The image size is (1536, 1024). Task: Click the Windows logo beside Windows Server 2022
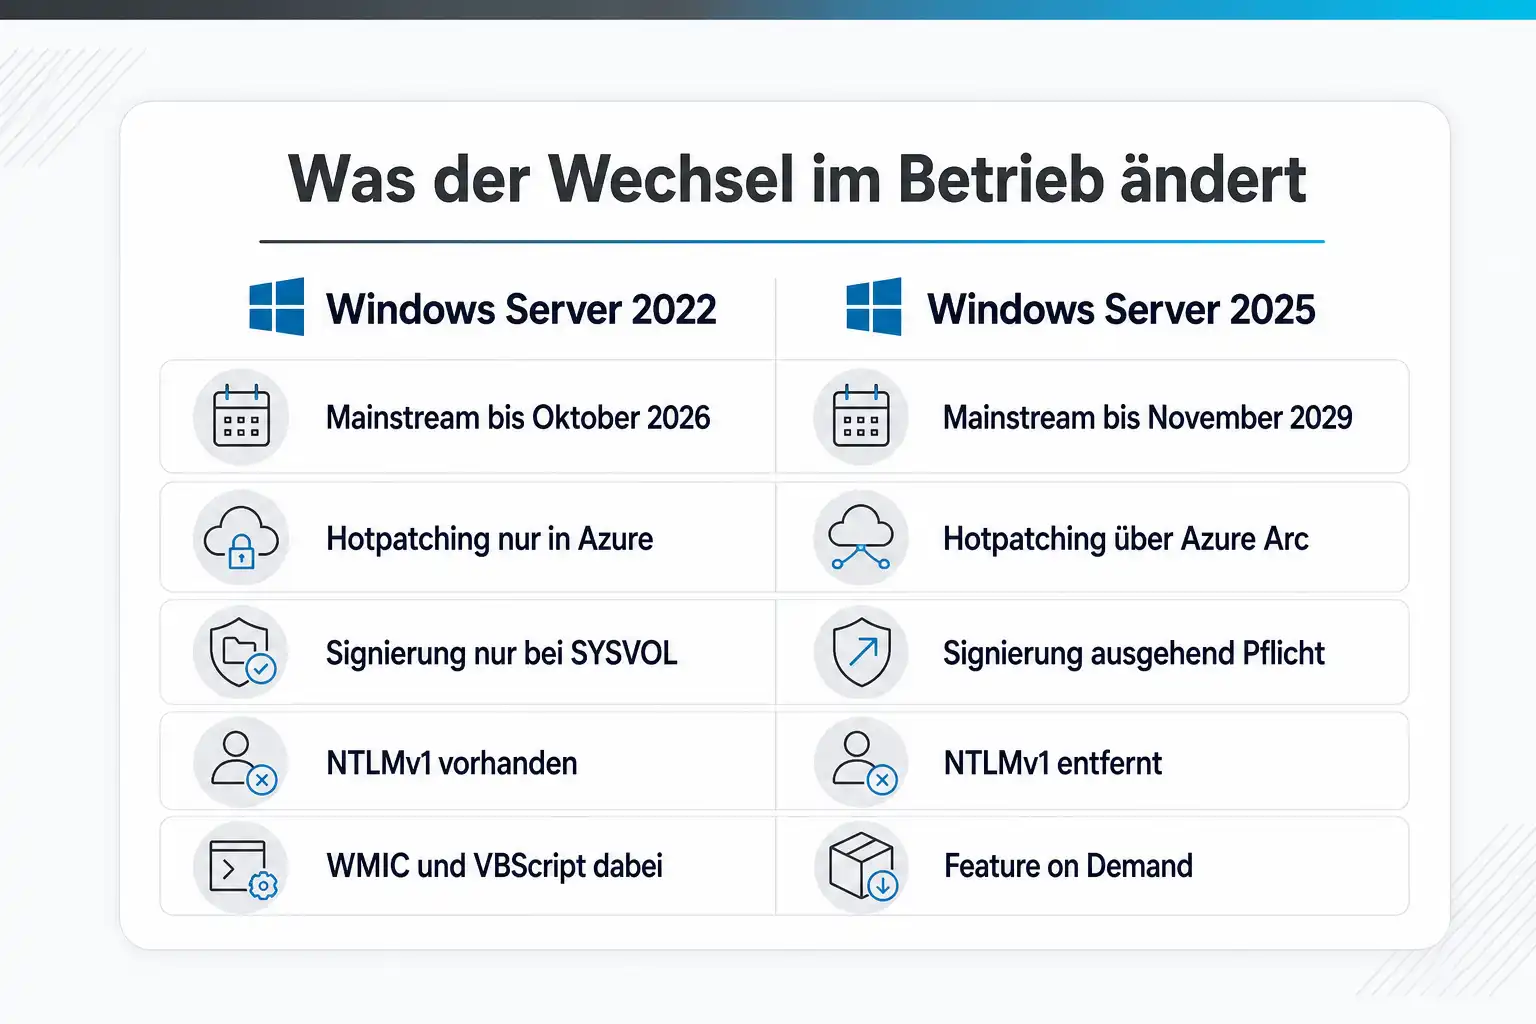pyautogui.click(x=277, y=307)
